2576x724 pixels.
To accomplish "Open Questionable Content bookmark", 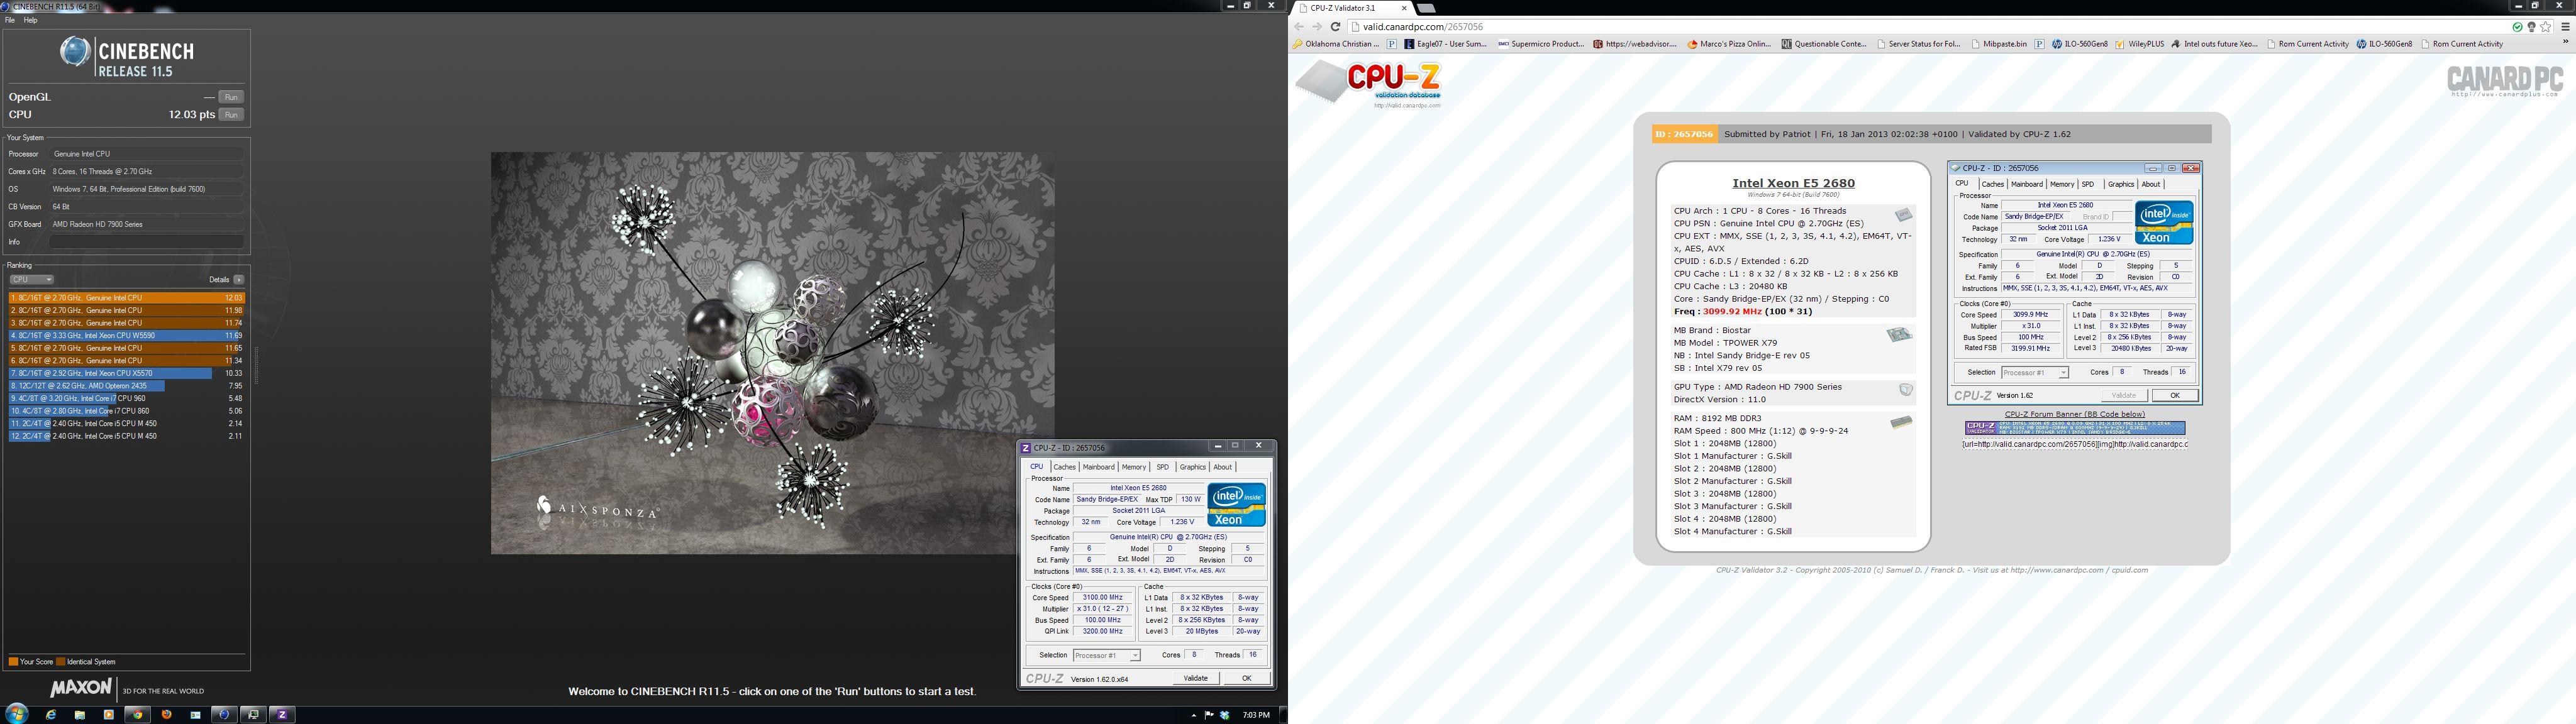I will pyautogui.click(x=1825, y=44).
